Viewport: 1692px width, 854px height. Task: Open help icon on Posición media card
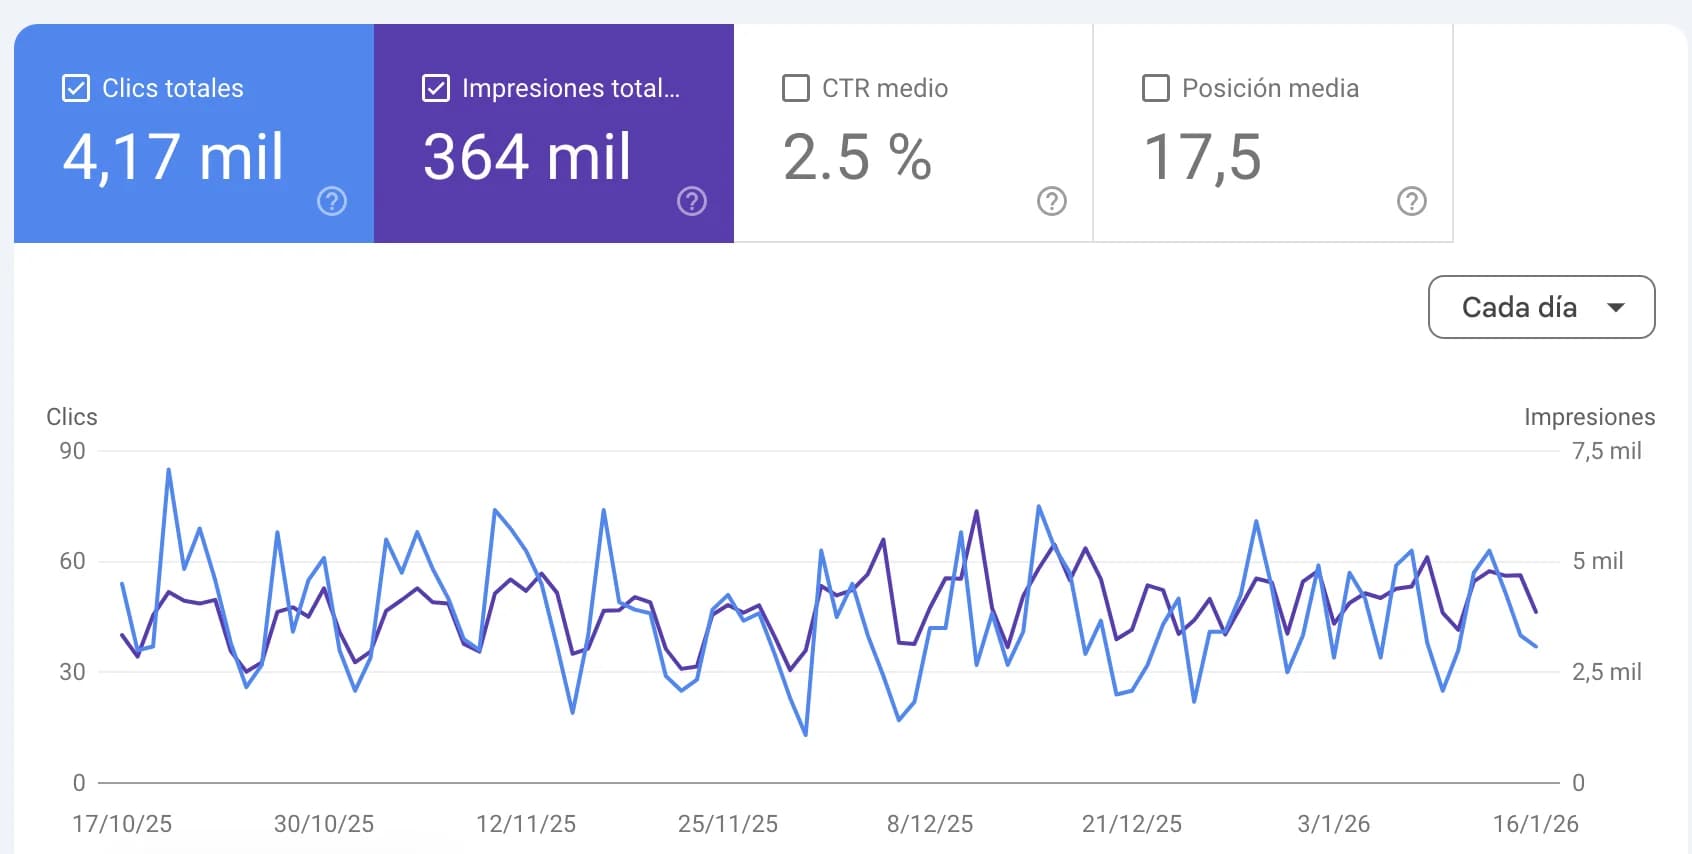(1412, 201)
